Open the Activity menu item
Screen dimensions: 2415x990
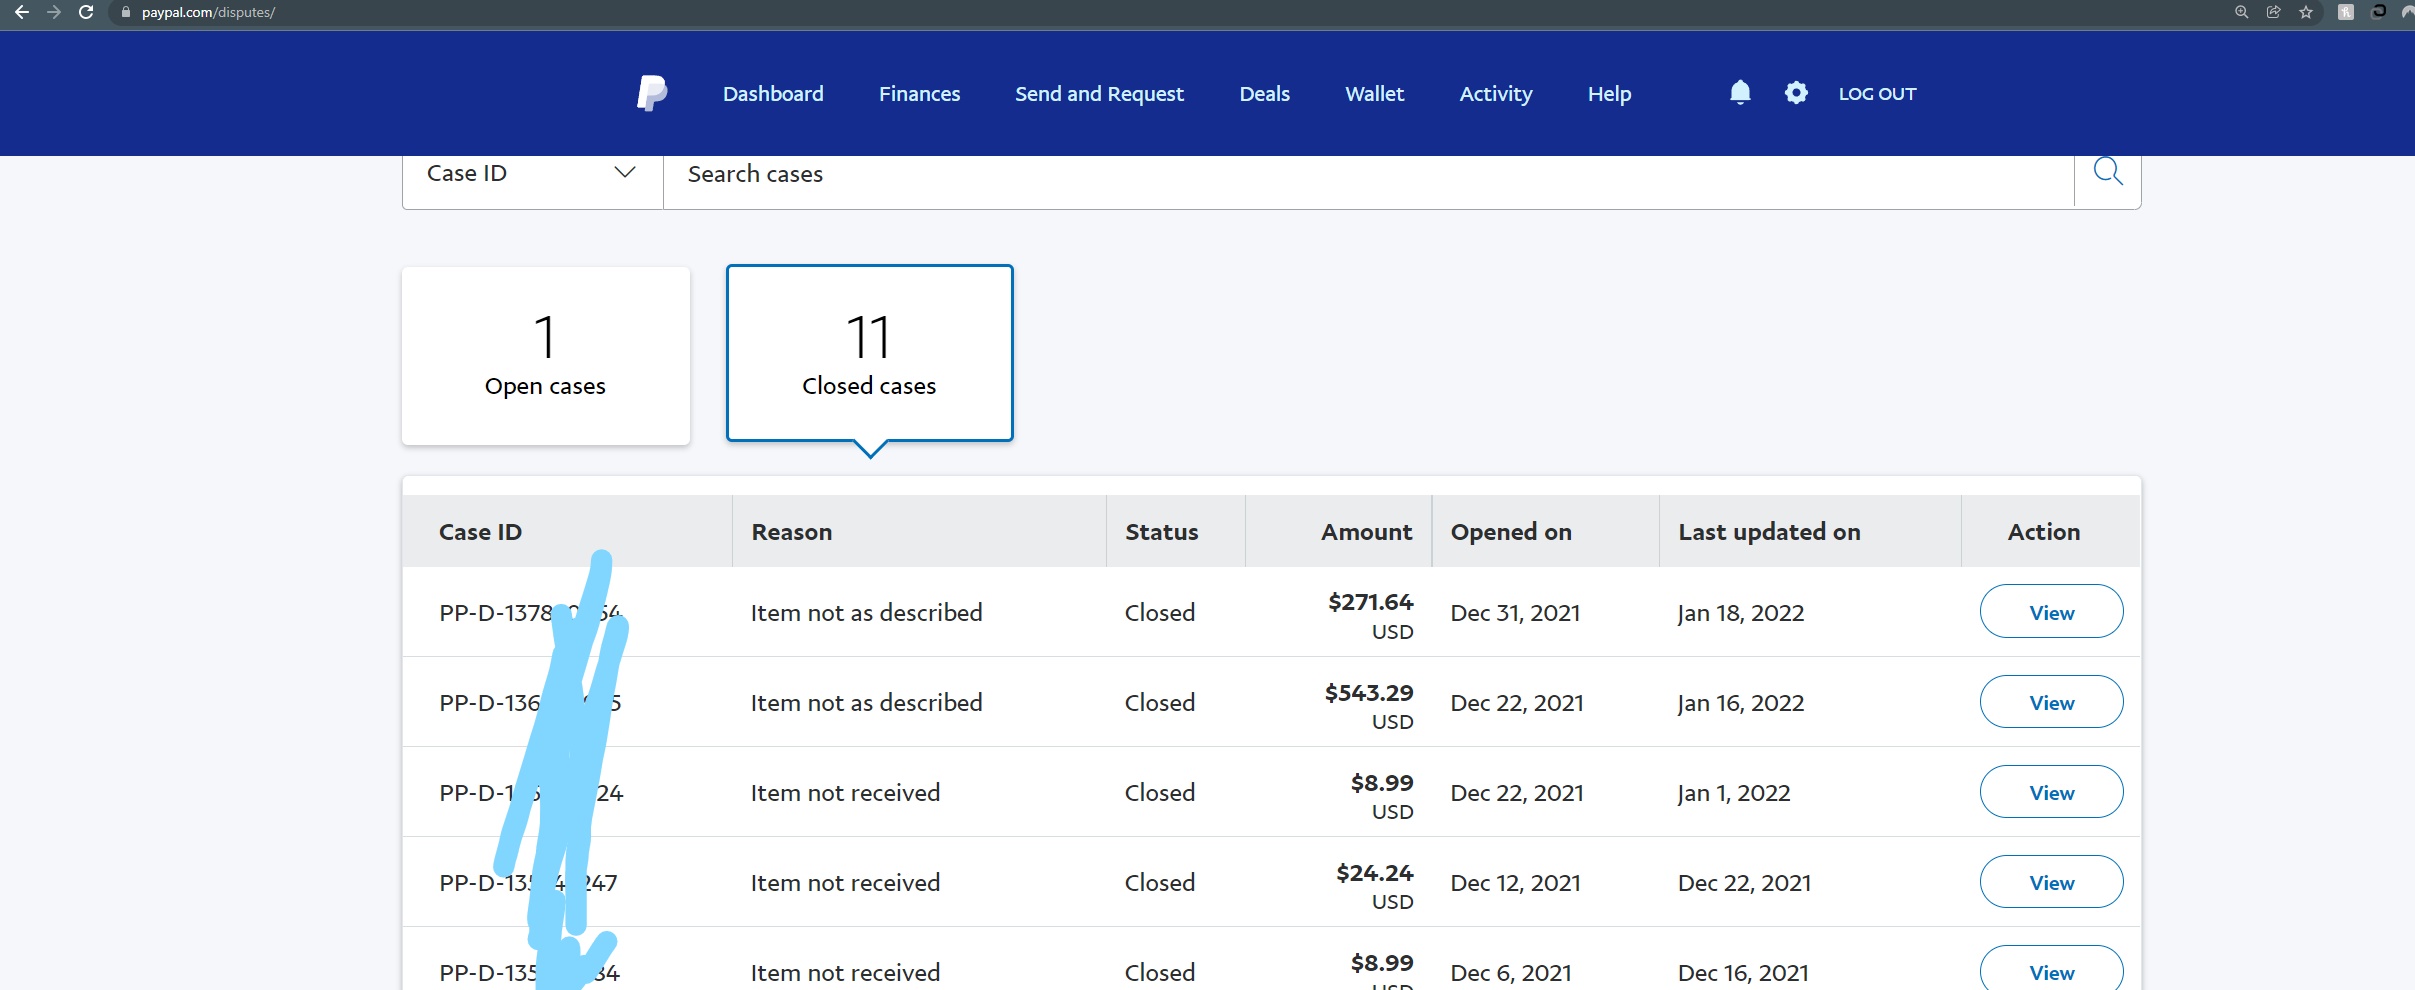1495,94
